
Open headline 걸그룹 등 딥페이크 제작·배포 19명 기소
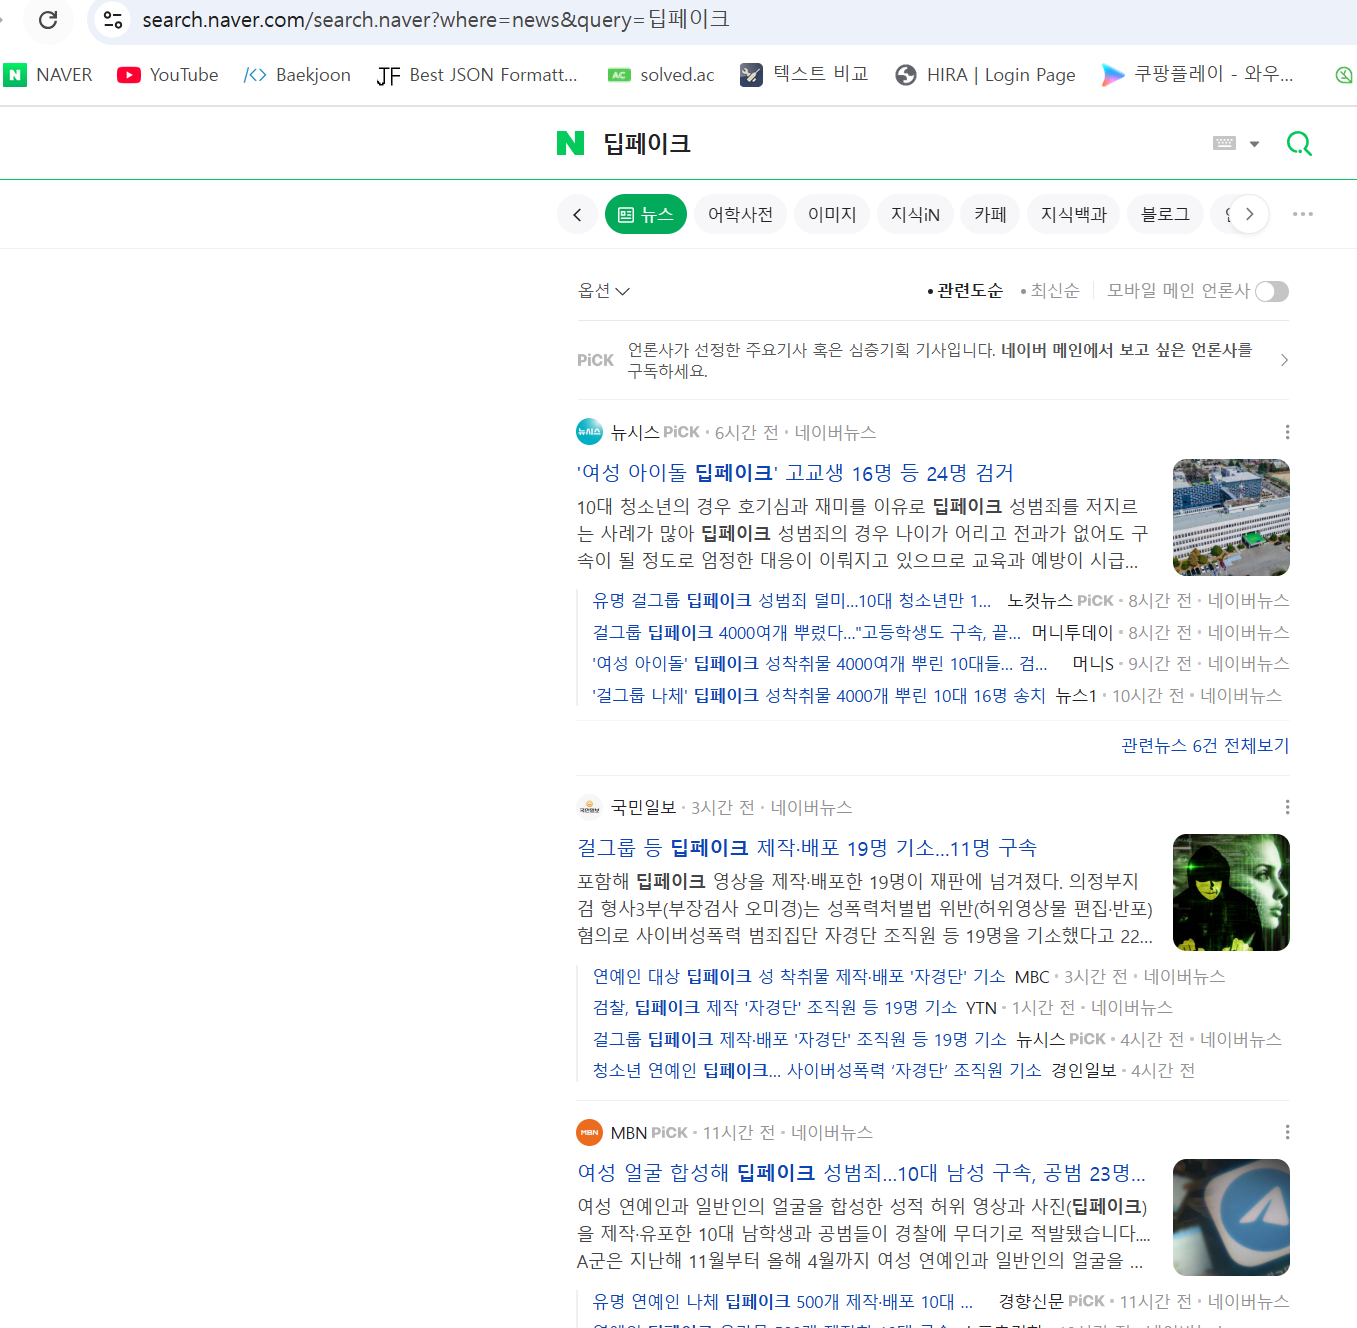807,848
